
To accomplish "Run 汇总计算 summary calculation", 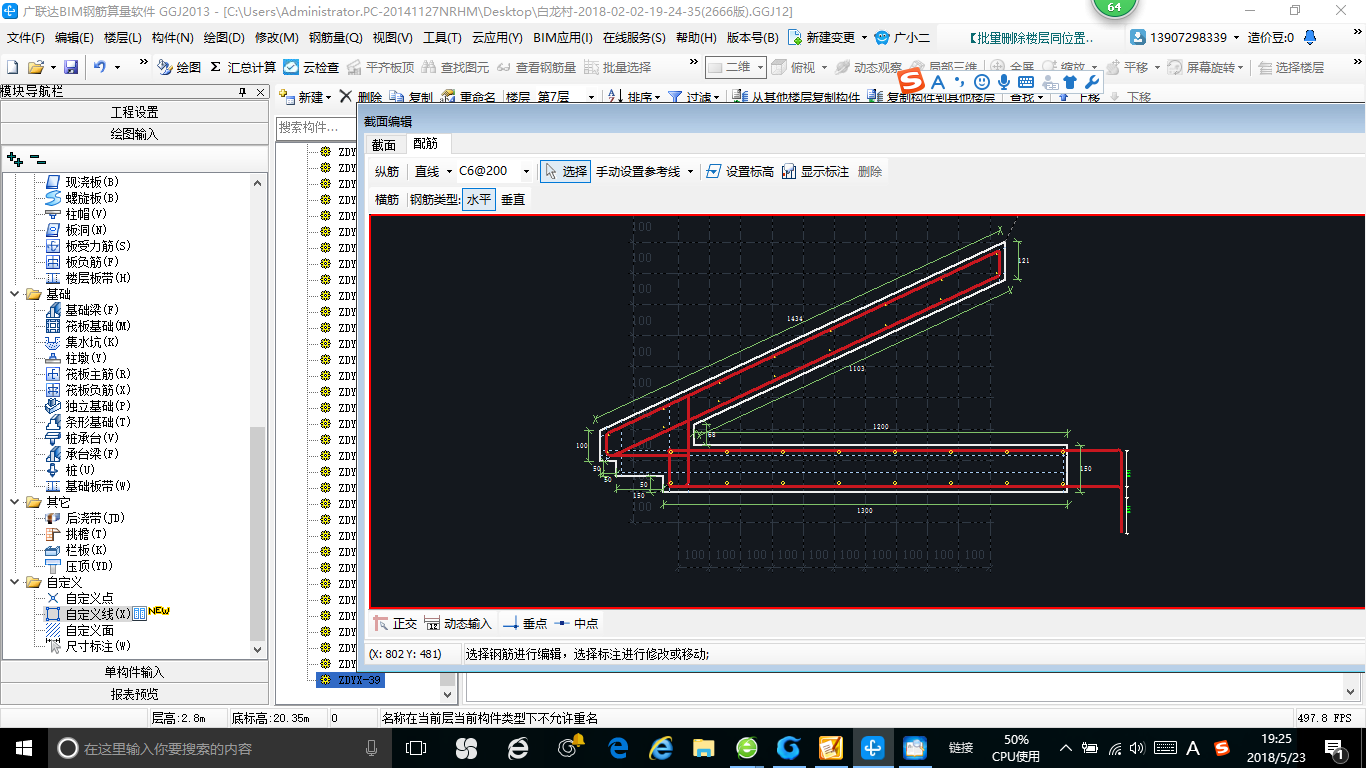I will tap(243, 67).
